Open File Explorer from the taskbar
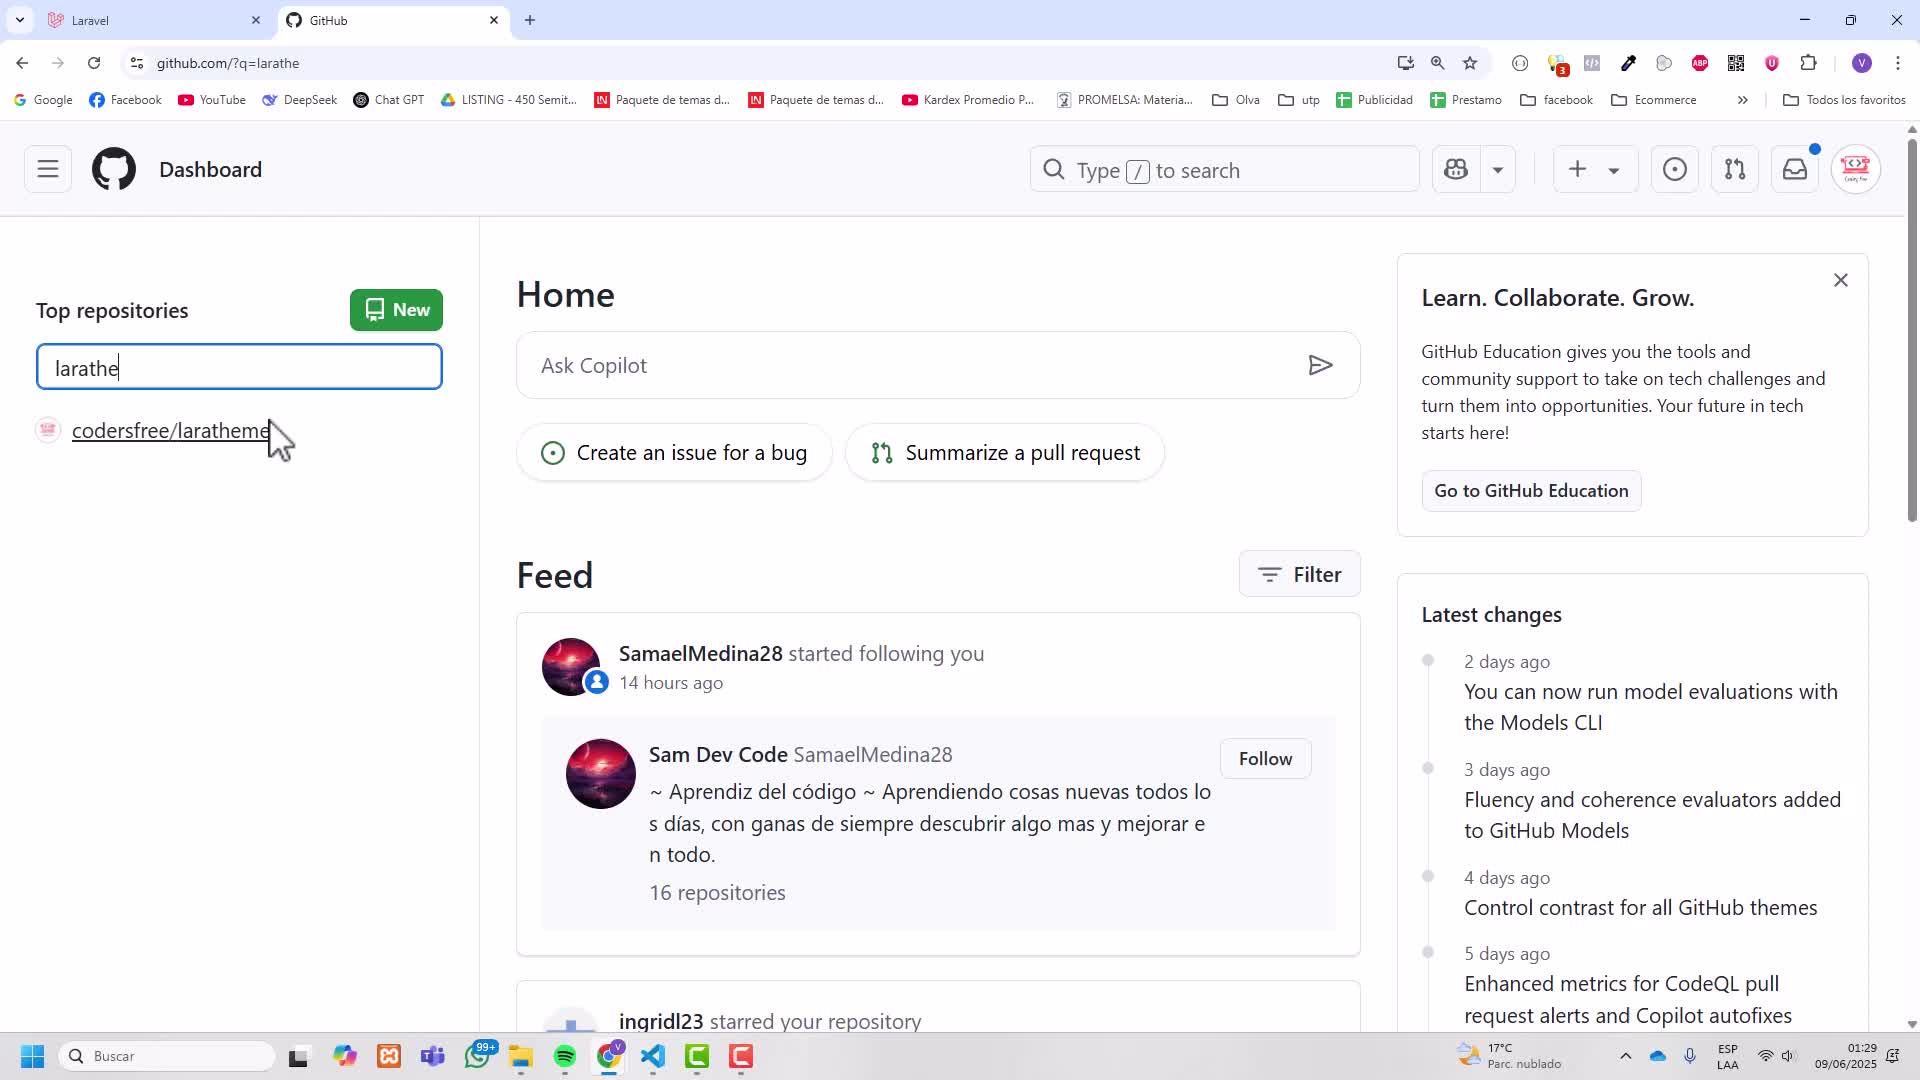 pyautogui.click(x=520, y=1056)
